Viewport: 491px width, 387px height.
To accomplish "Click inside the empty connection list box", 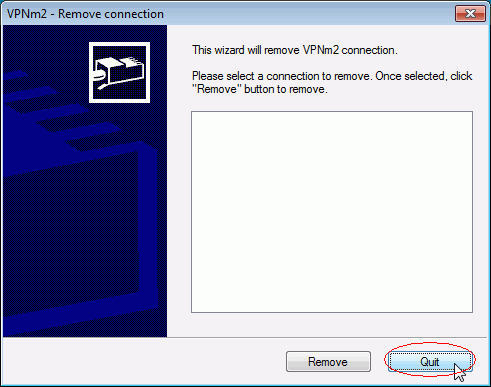I will click(x=332, y=212).
